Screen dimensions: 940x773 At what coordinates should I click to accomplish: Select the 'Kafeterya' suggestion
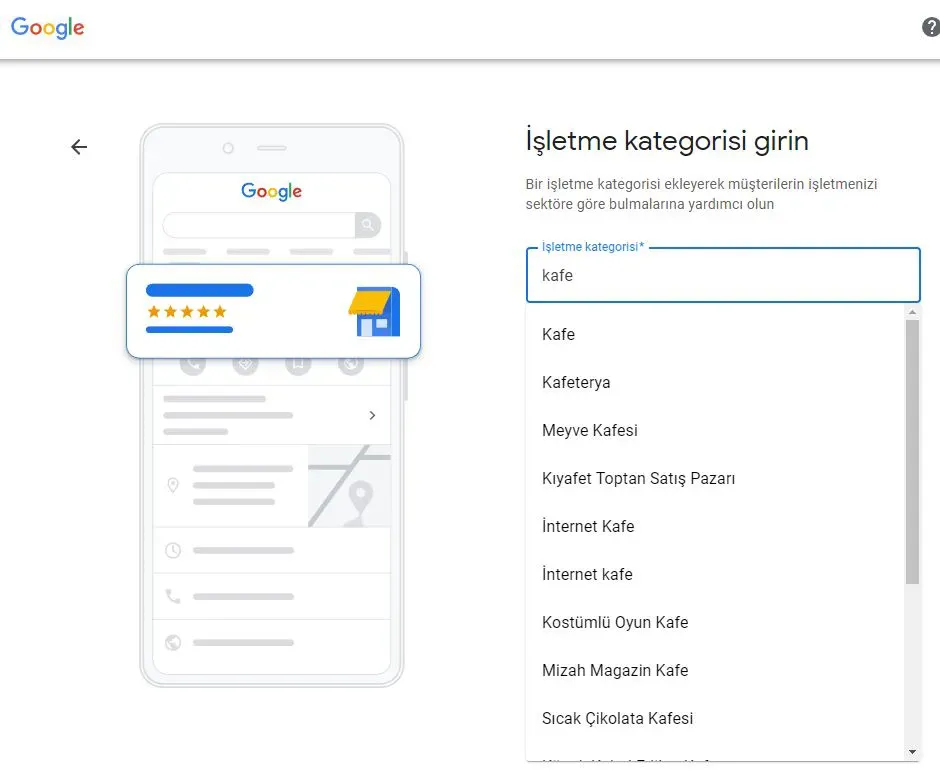pyautogui.click(x=715, y=382)
